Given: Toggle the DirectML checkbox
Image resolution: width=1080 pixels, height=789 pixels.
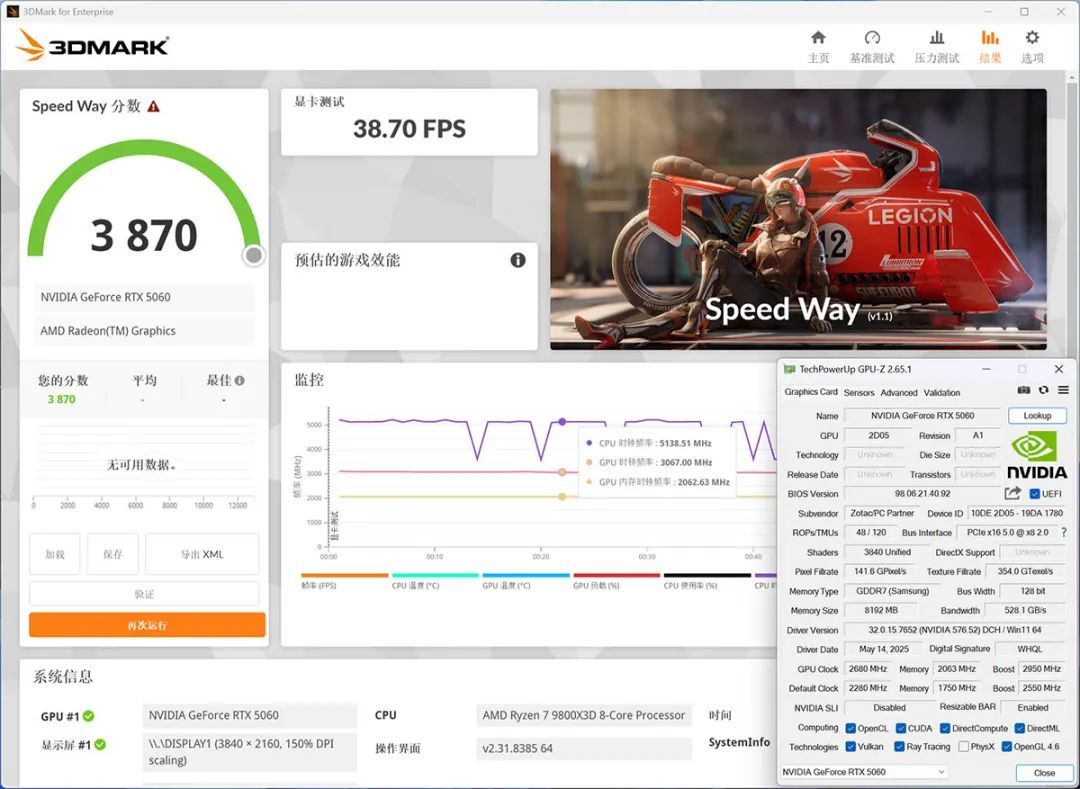Looking at the screenshot, I should 1019,728.
